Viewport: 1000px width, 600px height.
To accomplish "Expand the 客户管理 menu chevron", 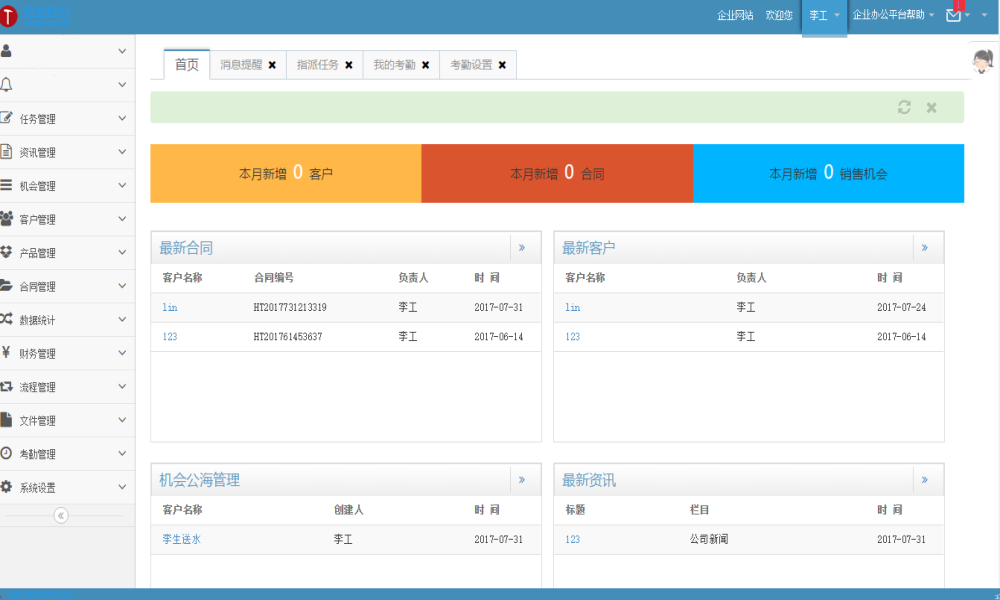I will pyautogui.click(x=122, y=219).
